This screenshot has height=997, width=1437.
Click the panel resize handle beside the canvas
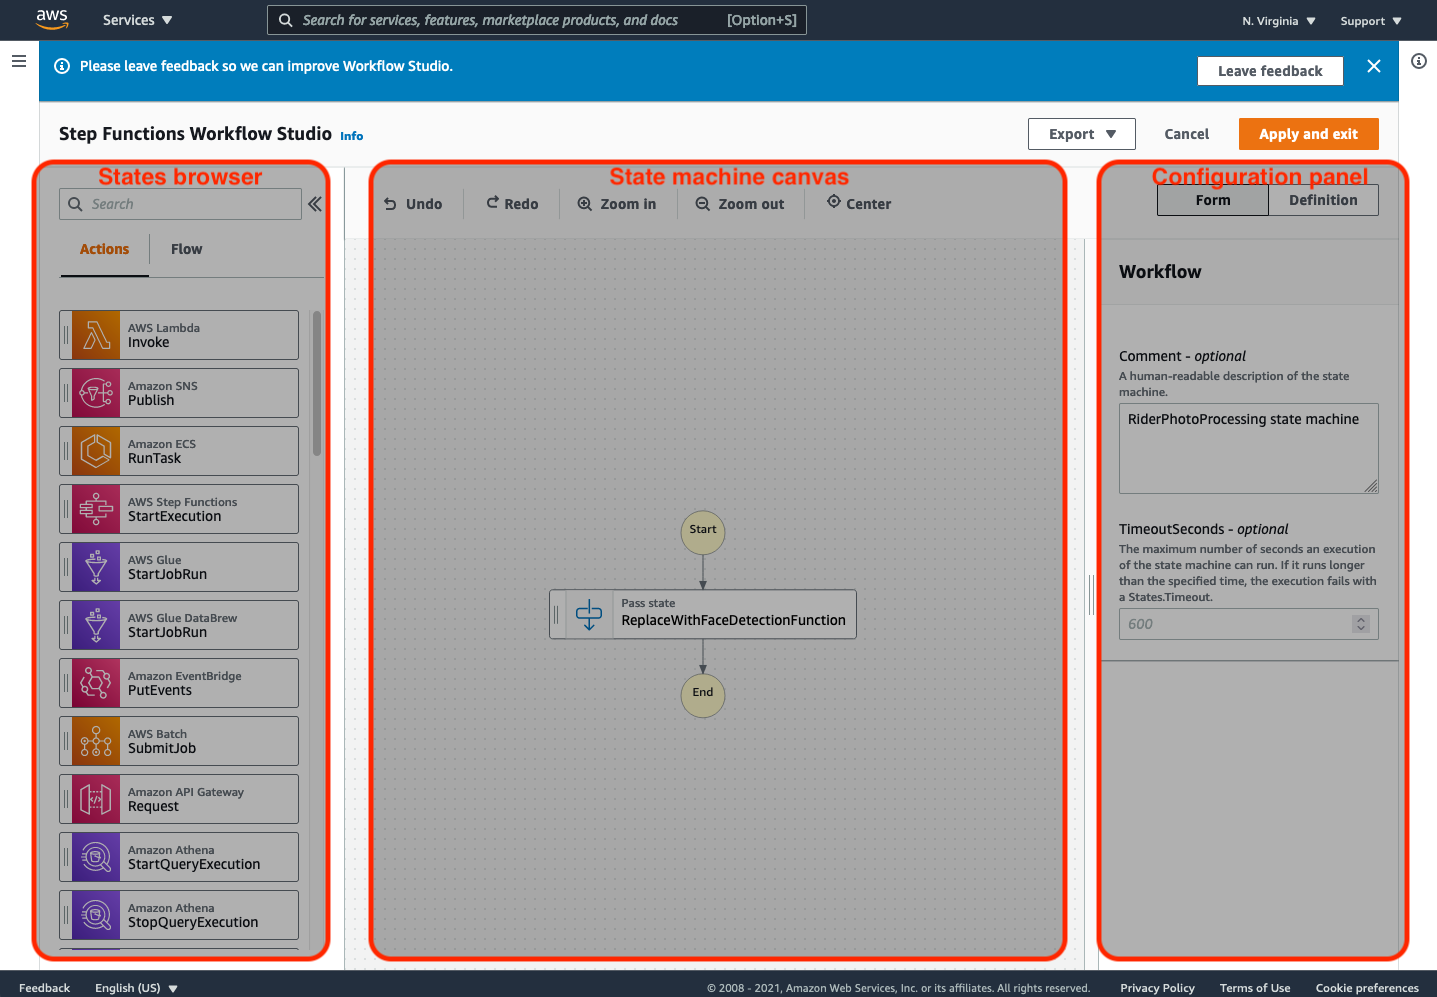click(1091, 595)
